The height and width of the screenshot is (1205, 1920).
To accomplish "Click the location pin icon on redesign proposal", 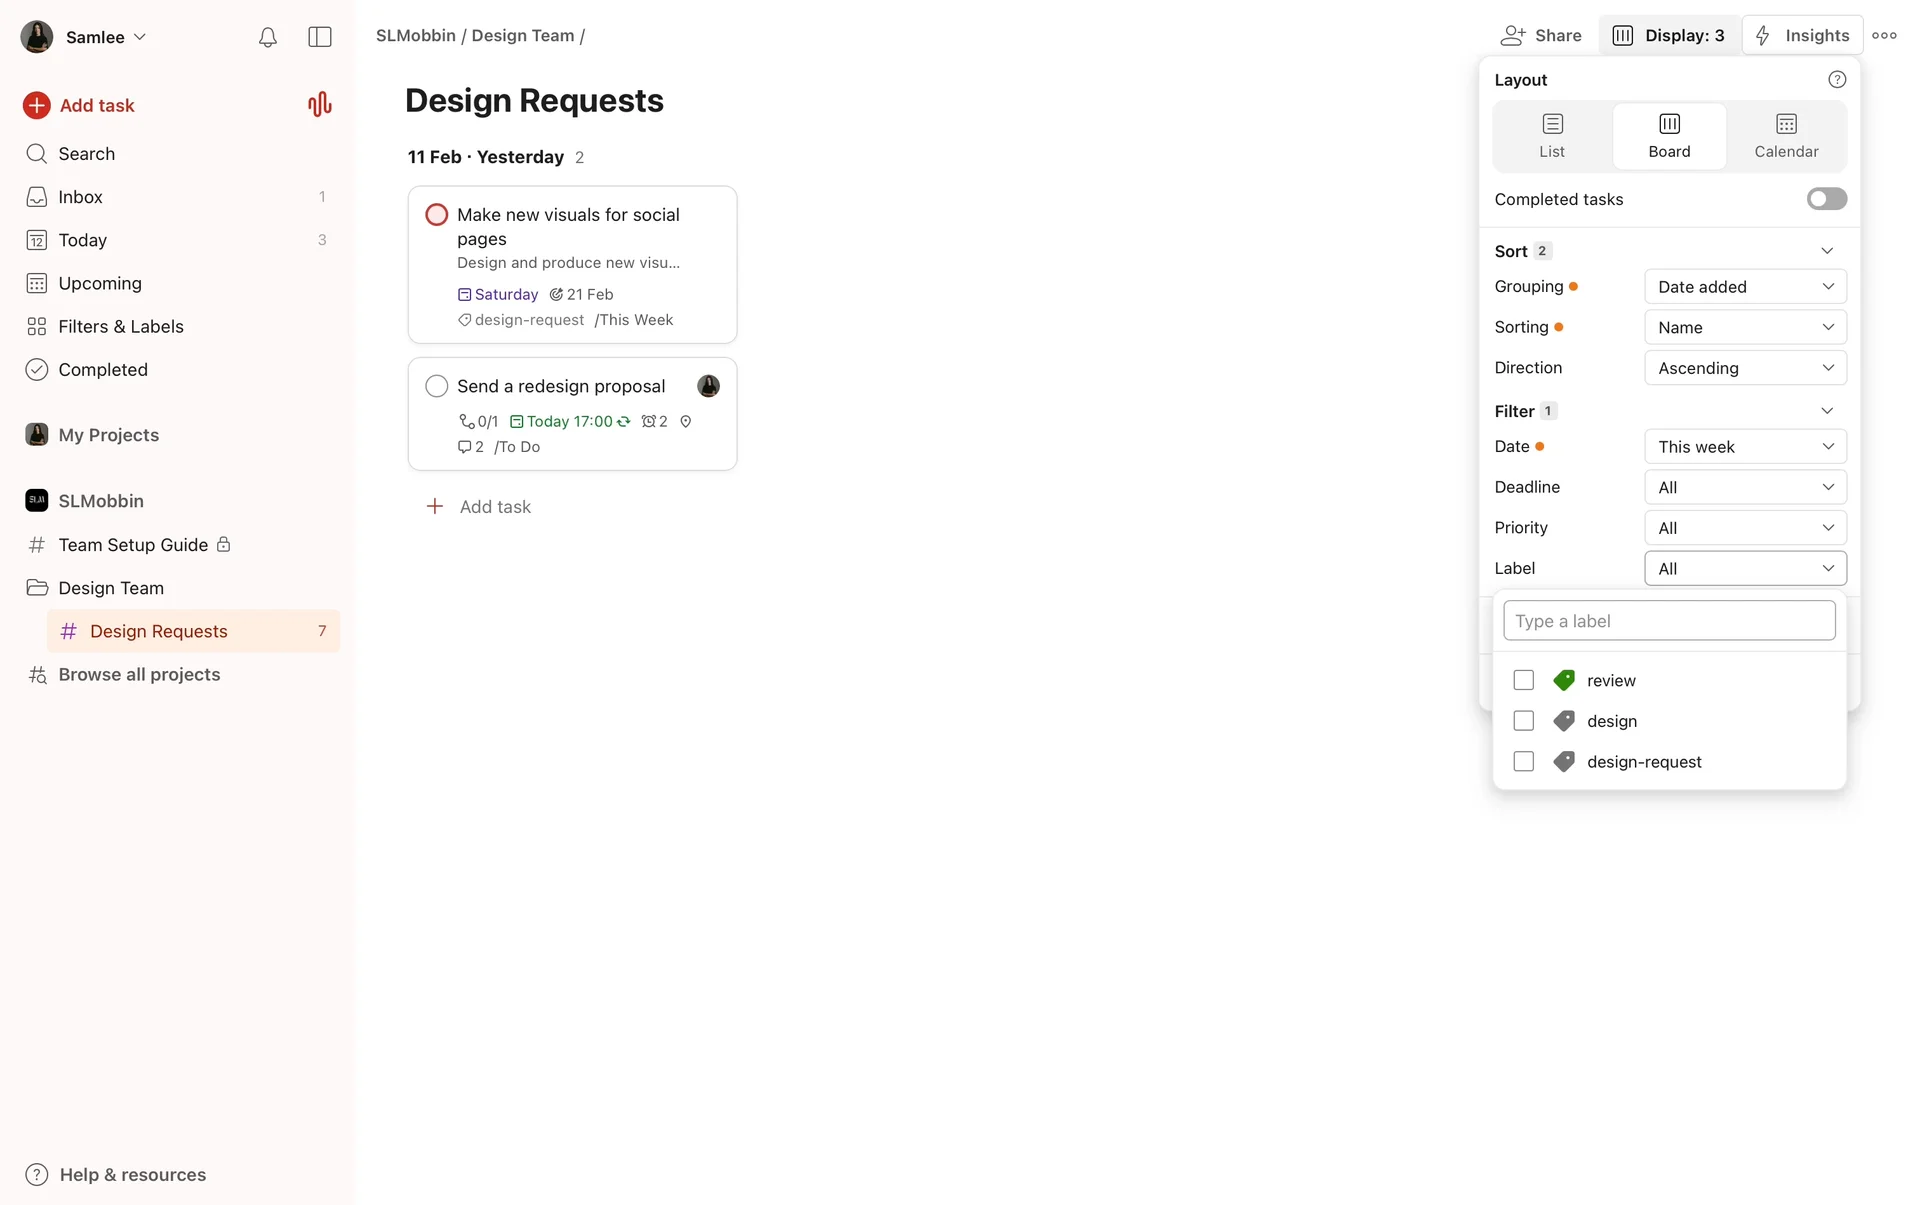I will [686, 422].
